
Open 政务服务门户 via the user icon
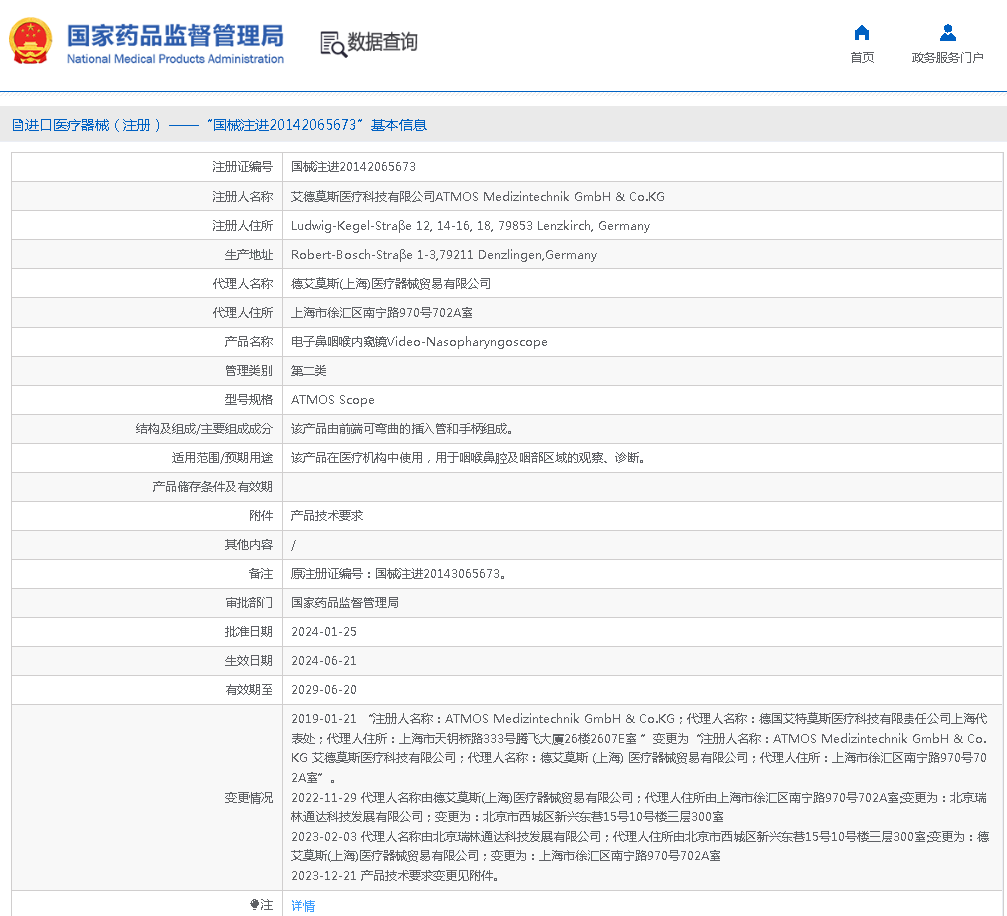point(947,33)
